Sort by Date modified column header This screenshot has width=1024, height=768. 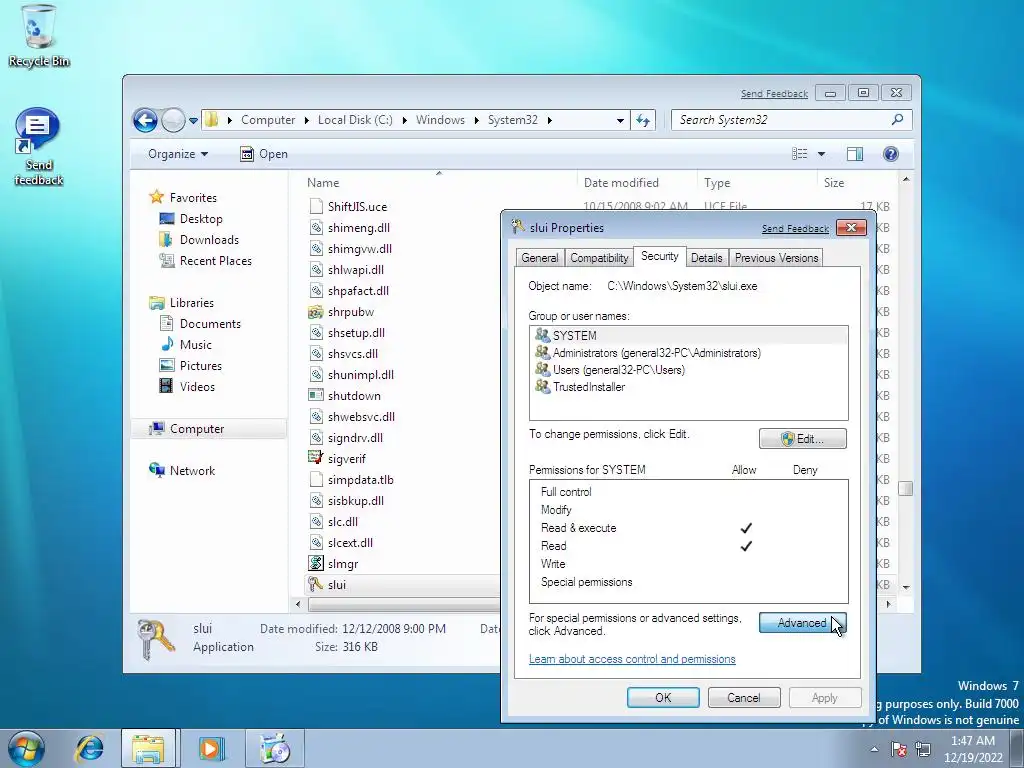[x=637, y=183]
